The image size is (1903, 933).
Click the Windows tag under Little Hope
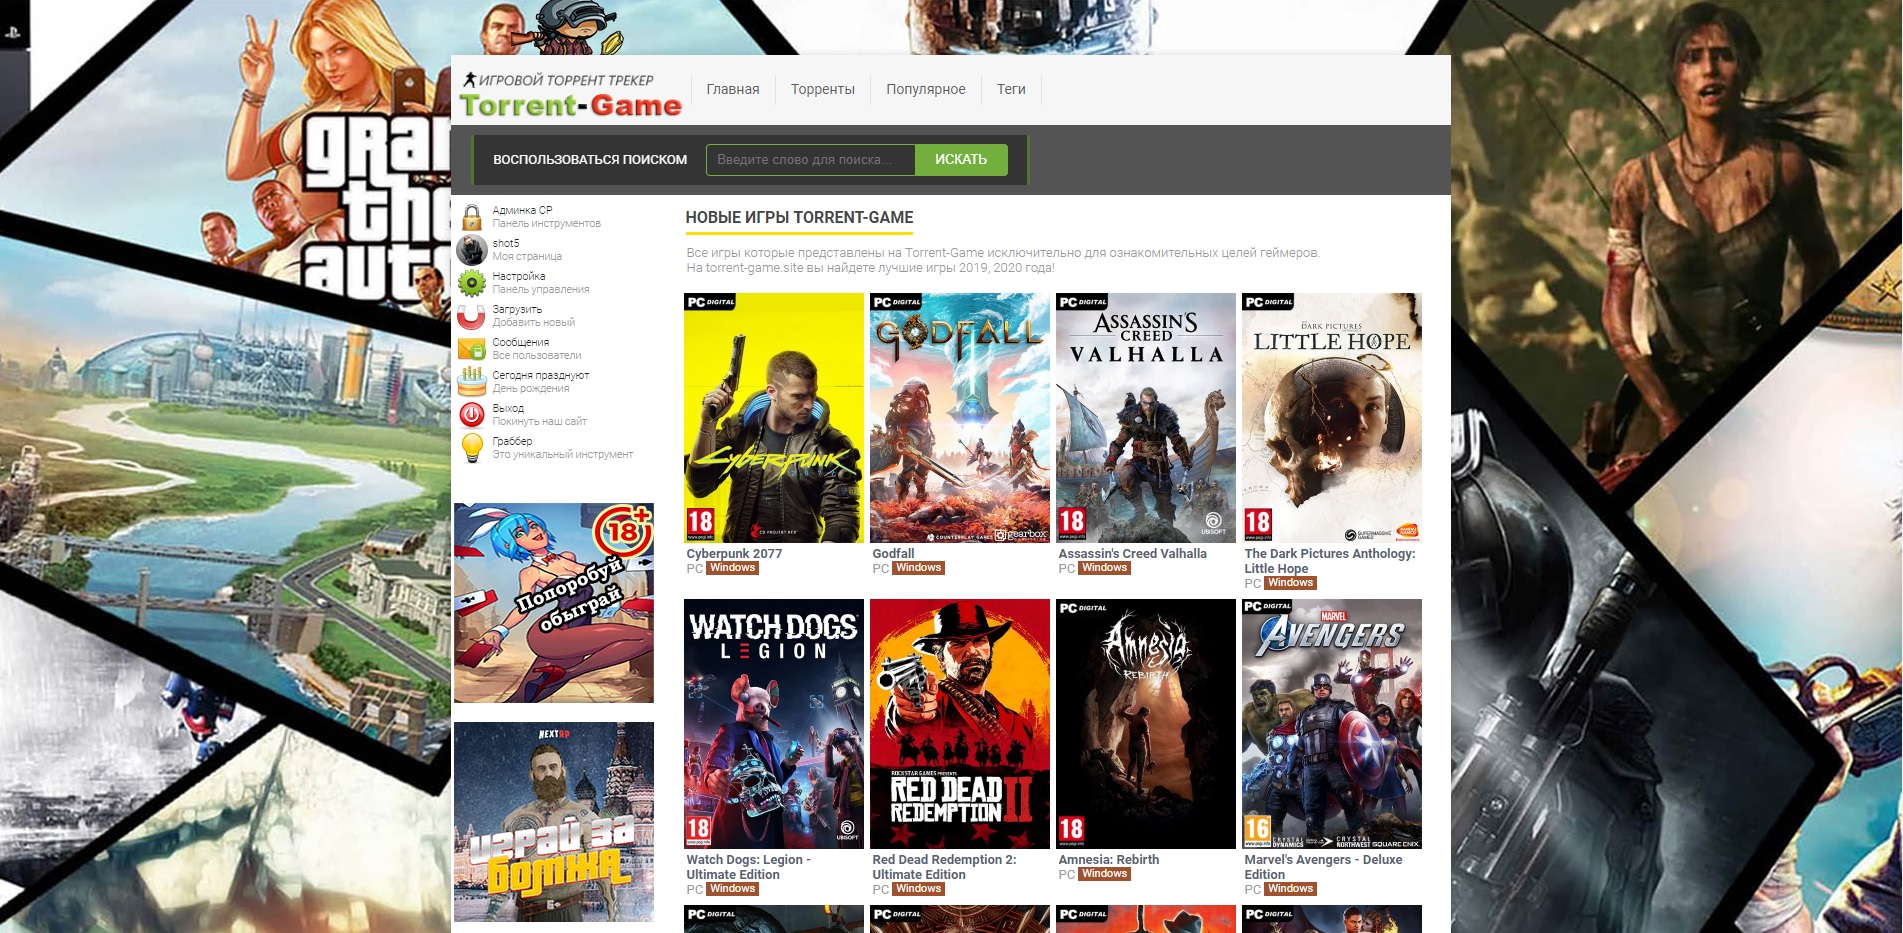(1291, 583)
